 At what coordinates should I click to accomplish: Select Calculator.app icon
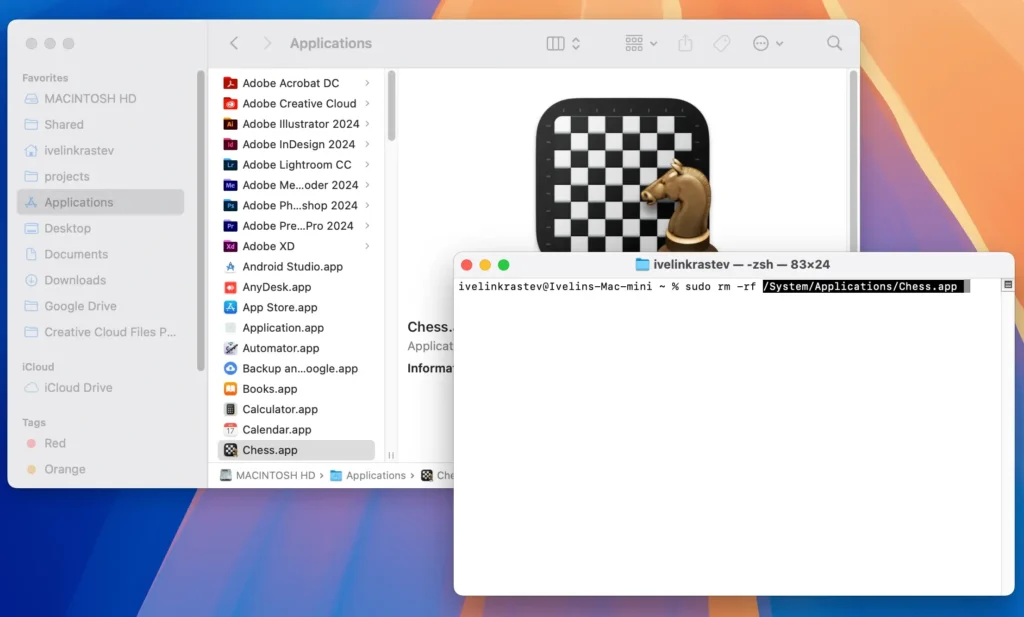[230, 409]
